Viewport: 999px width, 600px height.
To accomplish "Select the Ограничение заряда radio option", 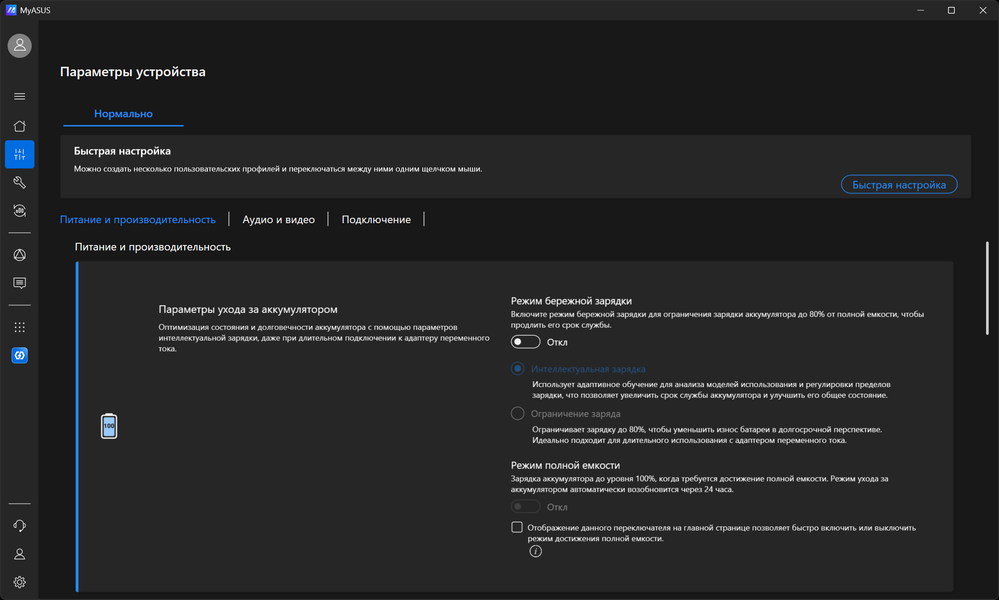I will [x=517, y=413].
